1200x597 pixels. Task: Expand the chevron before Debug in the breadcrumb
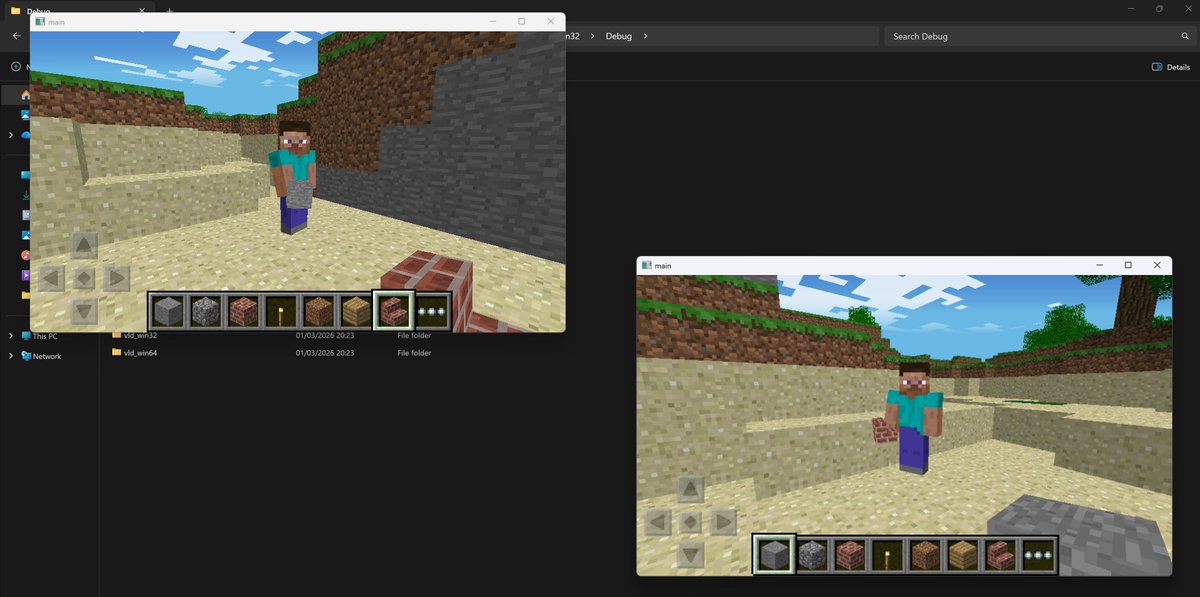pyautogui.click(x=592, y=36)
